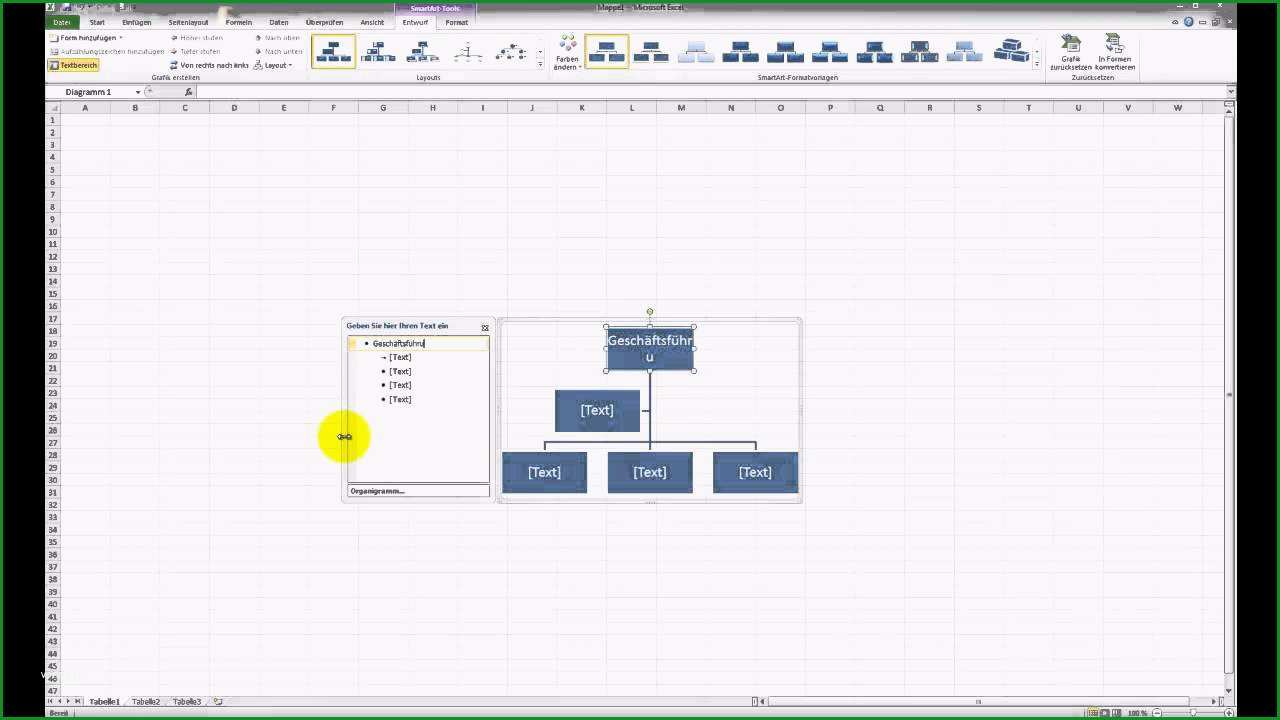Open the Farben ändern color menu
The width and height of the screenshot is (1280, 720).
[x=567, y=52]
